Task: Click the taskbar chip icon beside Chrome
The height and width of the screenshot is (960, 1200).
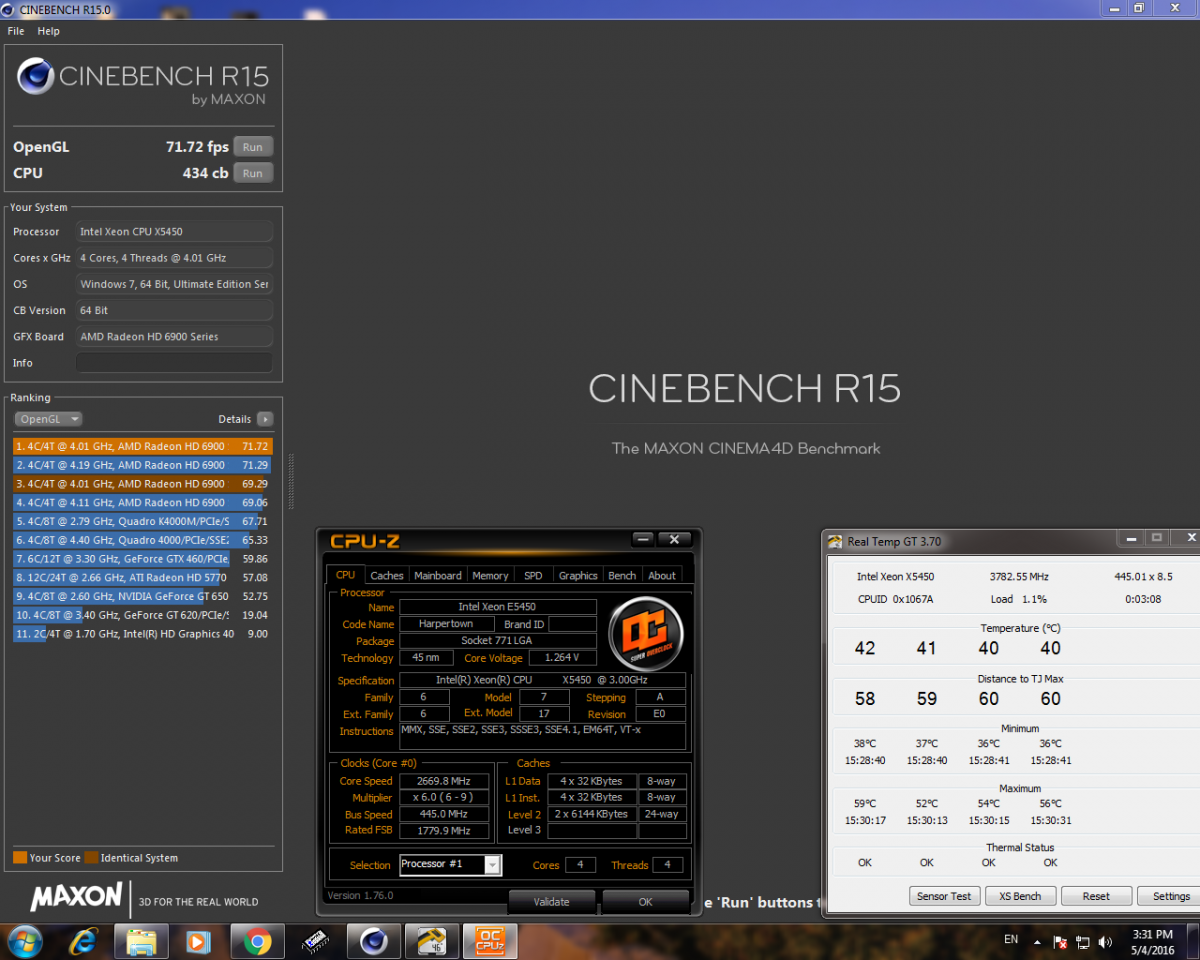Action: (316, 941)
